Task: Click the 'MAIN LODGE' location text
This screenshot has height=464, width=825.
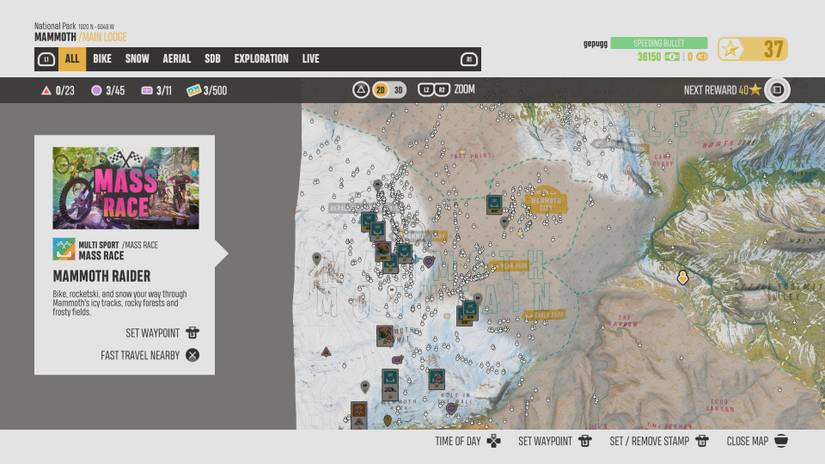Action: (105, 37)
